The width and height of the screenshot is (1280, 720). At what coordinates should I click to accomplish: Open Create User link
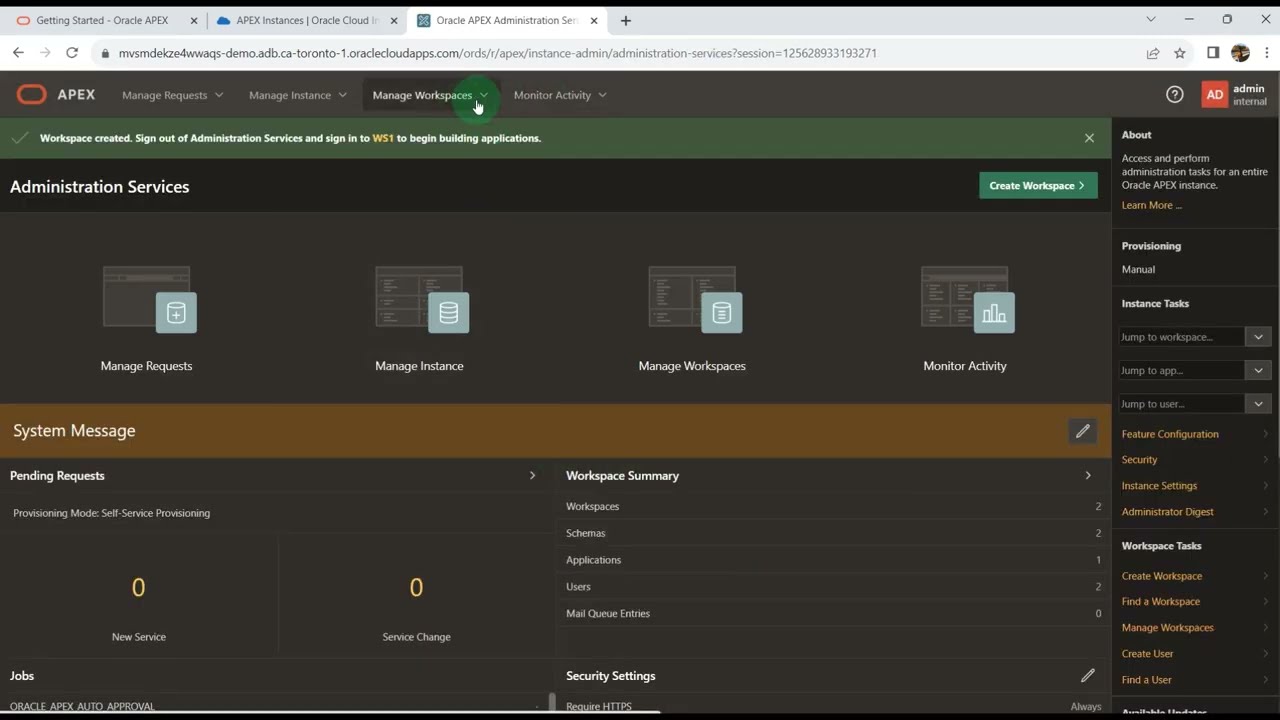click(x=1147, y=654)
